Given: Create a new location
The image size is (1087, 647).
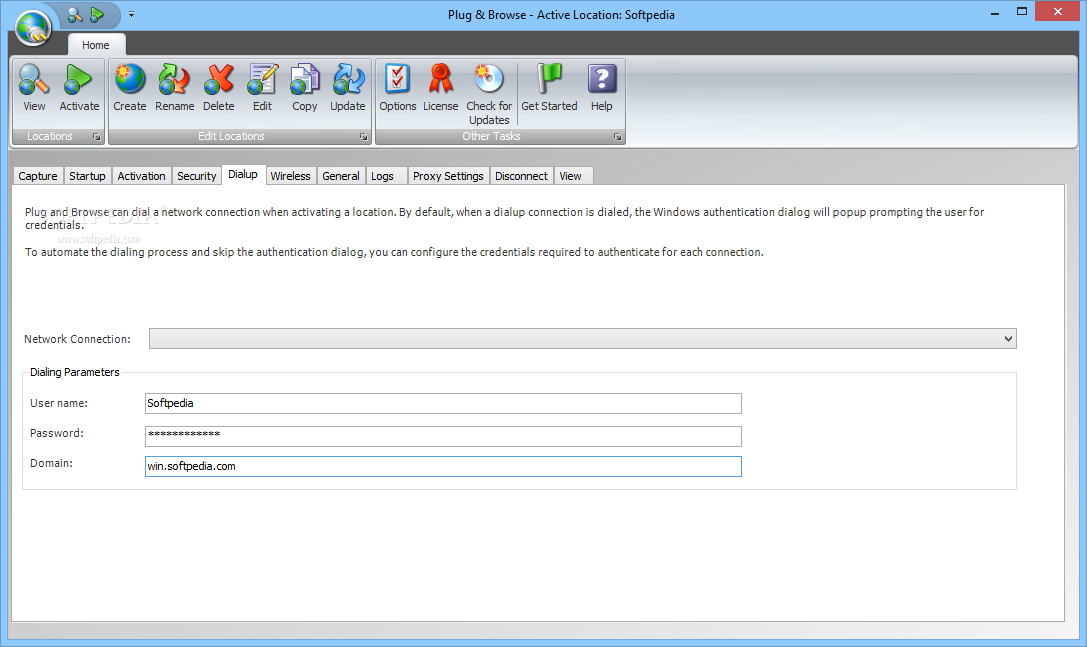Looking at the screenshot, I should 130,87.
